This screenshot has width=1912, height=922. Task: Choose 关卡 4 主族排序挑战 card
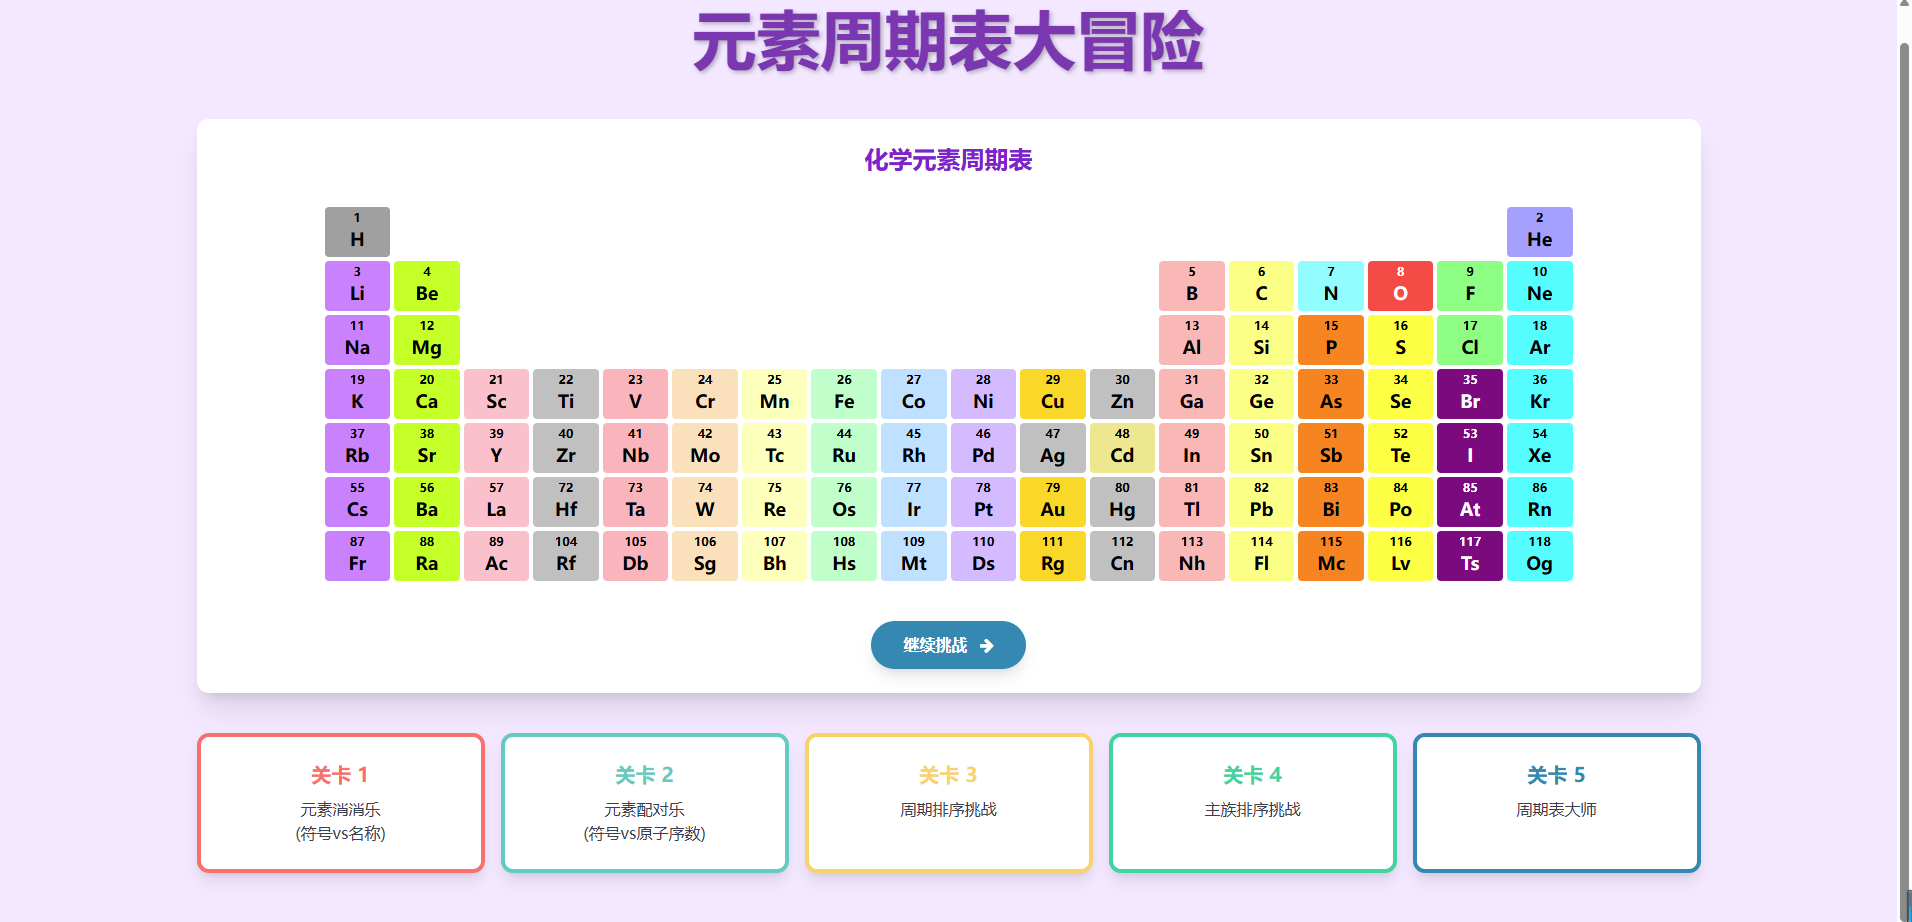[x=1252, y=803]
